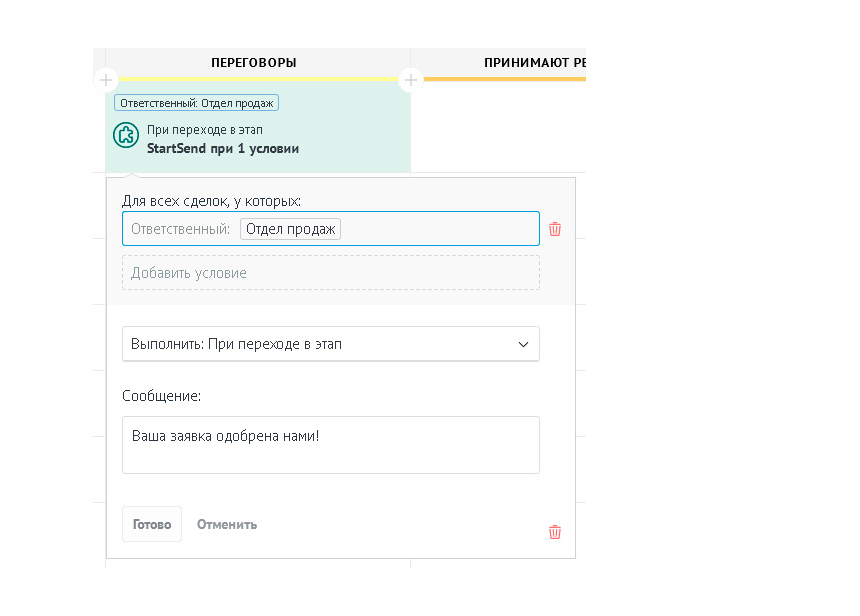Click the StartSend при 1 условии title
The image size is (860, 616).
tap(223, 148)
